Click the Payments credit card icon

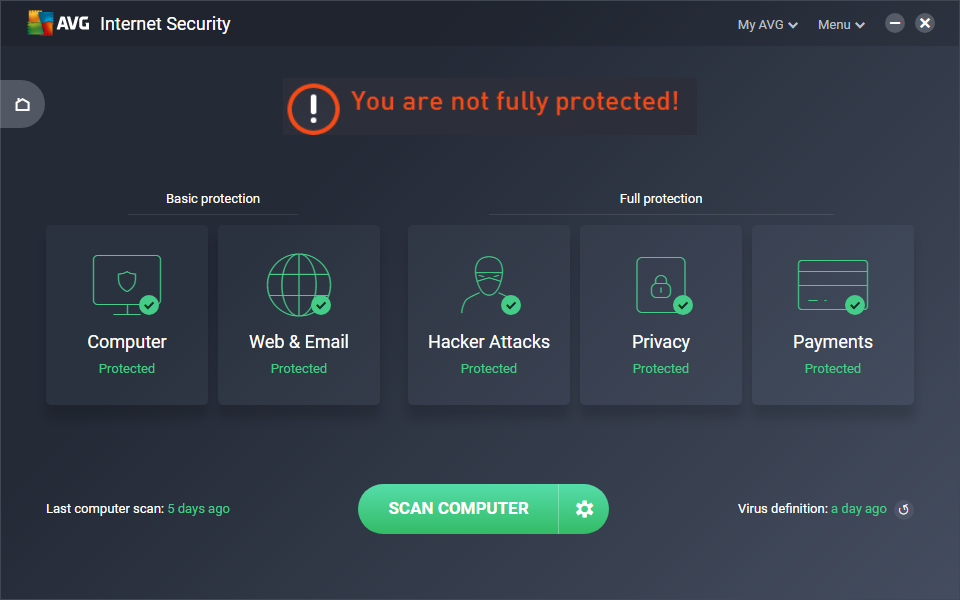click(832, 285)
